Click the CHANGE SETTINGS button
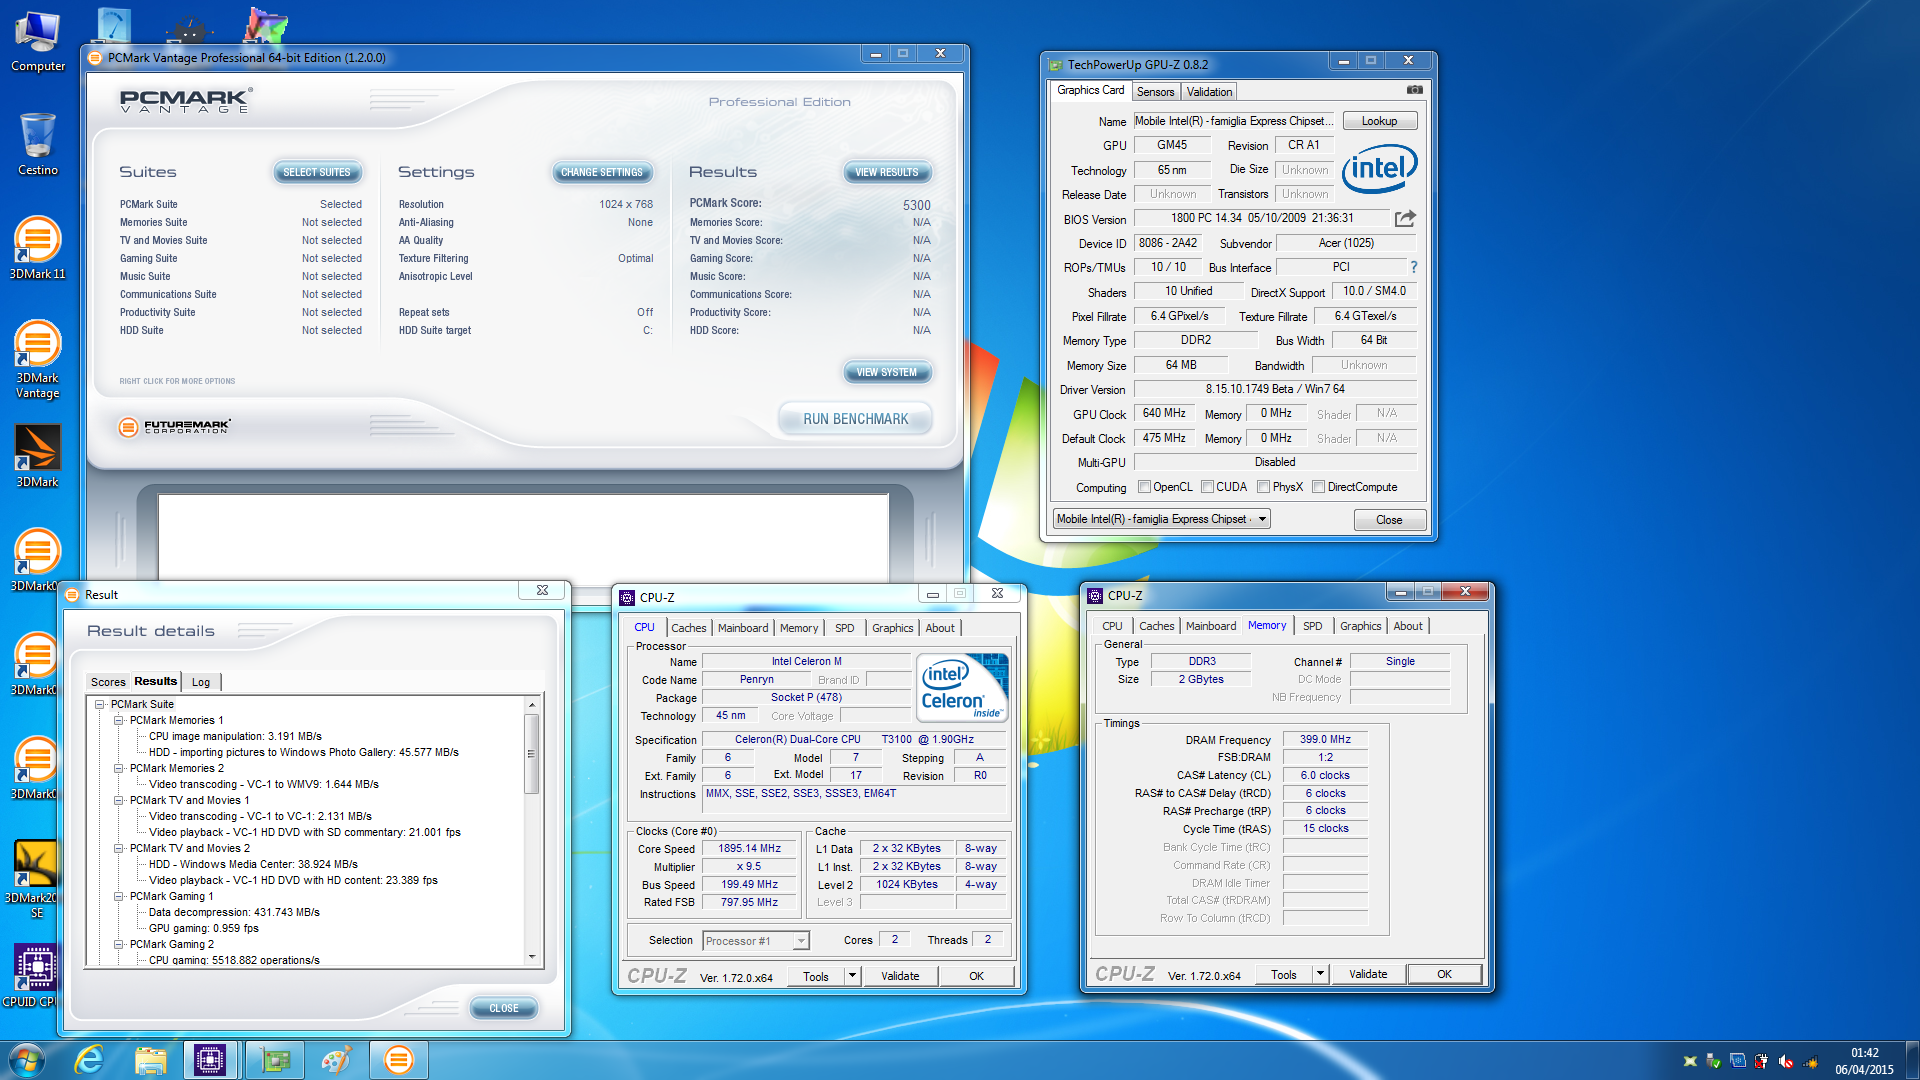The width and height of the screenshot is (1920, 1080). (x=602, y=172)
